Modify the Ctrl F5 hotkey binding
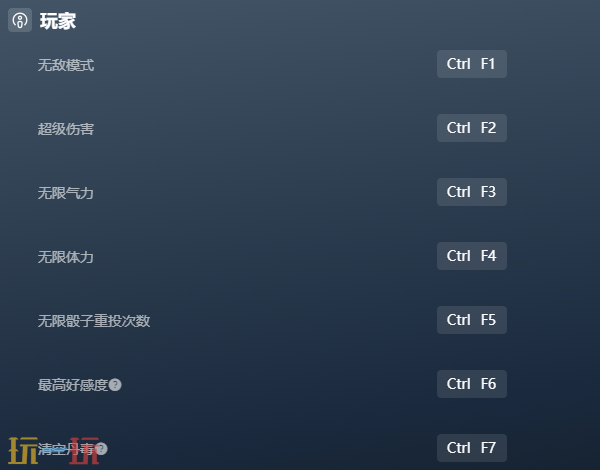600x470 pixels. (472, 320)
